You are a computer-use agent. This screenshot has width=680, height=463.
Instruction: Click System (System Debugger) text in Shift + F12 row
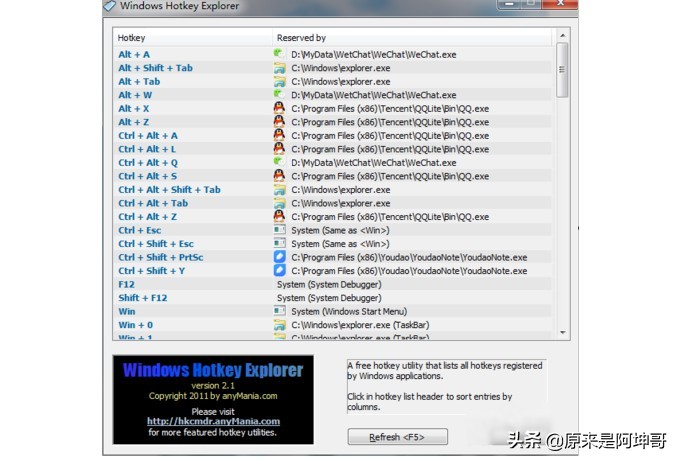[329, 298]
